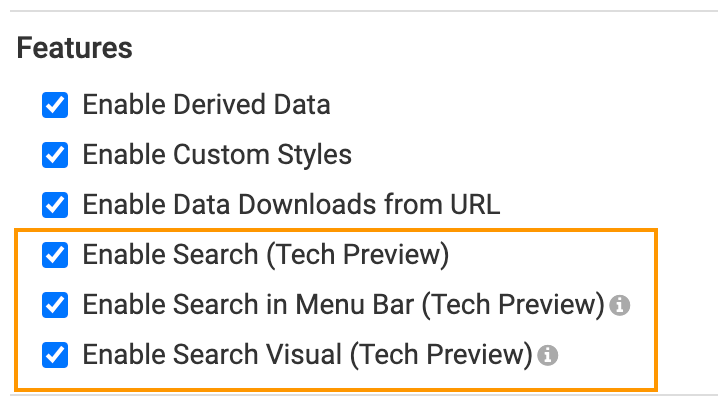Uncheck the Enable Derived Data checkbox
This screenshot has height=412, width=718.
(55, 104)
